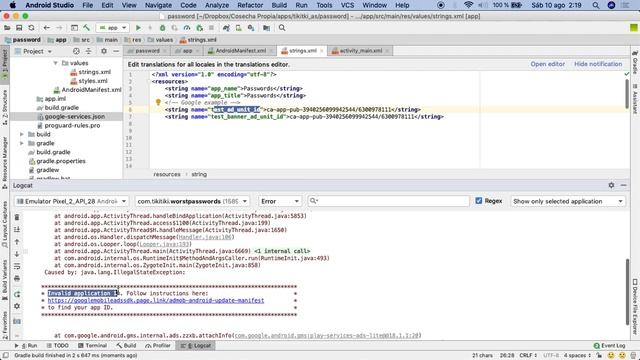Open the VCS menu
640x360 pixels.
[x=347, y=5]
